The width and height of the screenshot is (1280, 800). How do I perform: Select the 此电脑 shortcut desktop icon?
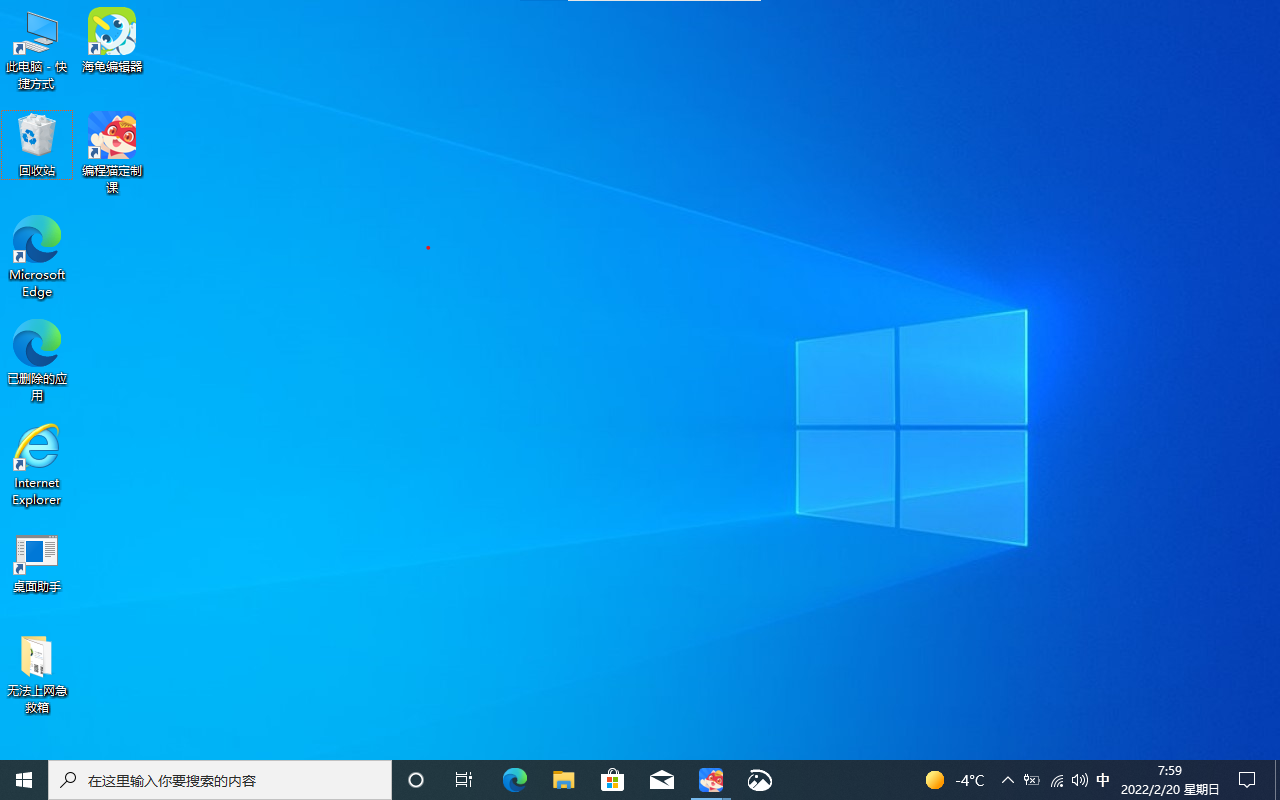coord(37,50)
